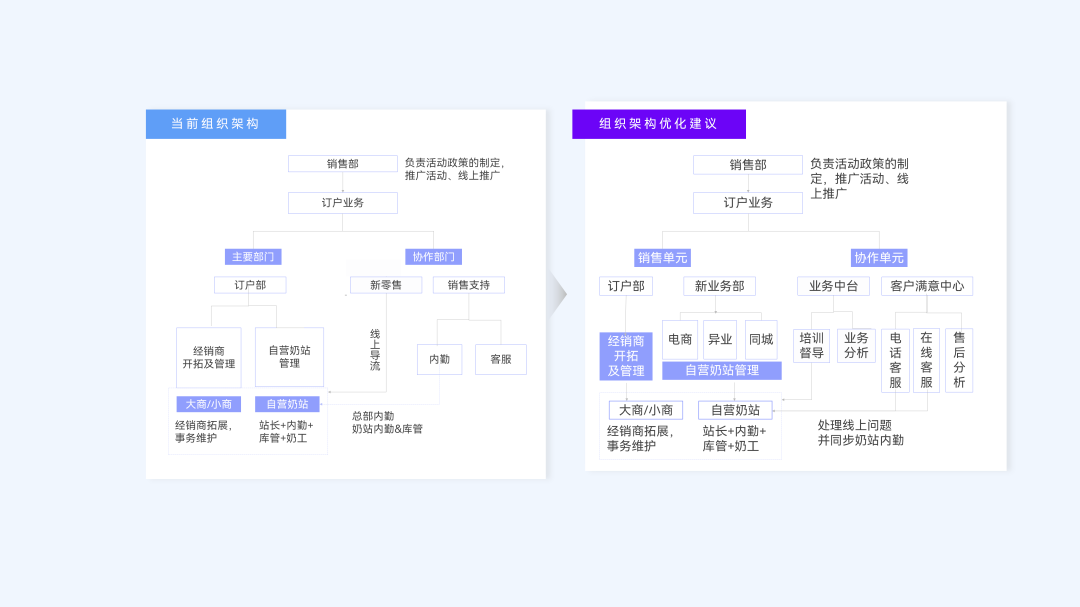Select the 经销商开拓及管理 box in left chart
This screenshot has width=1080, height=607.
click(x=210, y=357)
